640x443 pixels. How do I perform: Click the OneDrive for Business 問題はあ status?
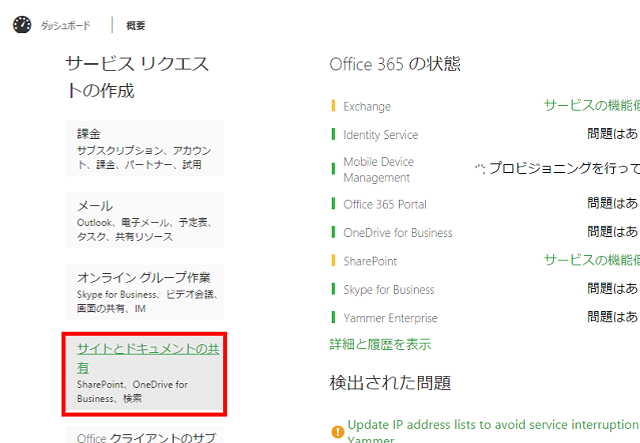point(613,232)
